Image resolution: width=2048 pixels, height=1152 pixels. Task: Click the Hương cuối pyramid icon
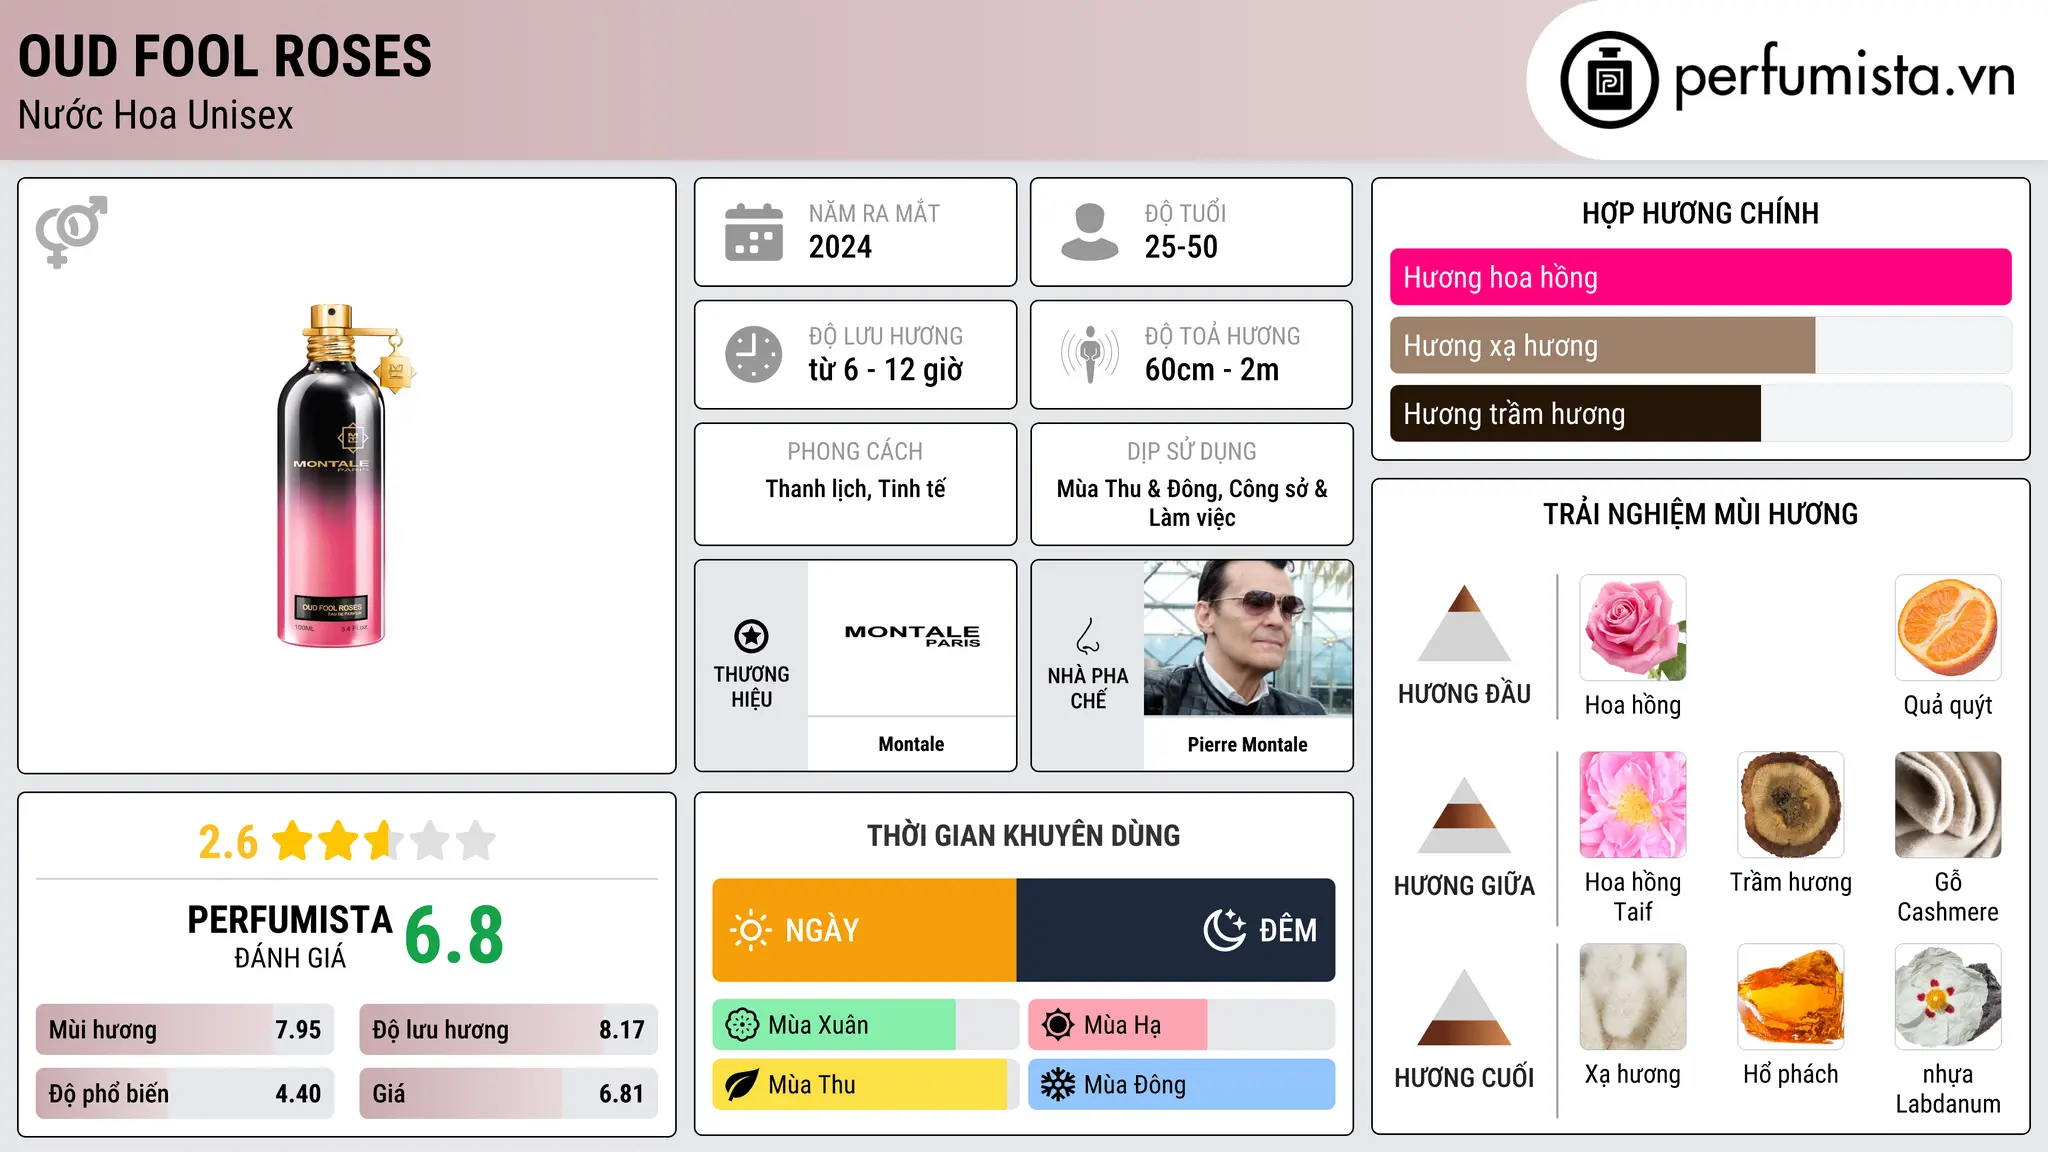(x=1464, y=1007)
